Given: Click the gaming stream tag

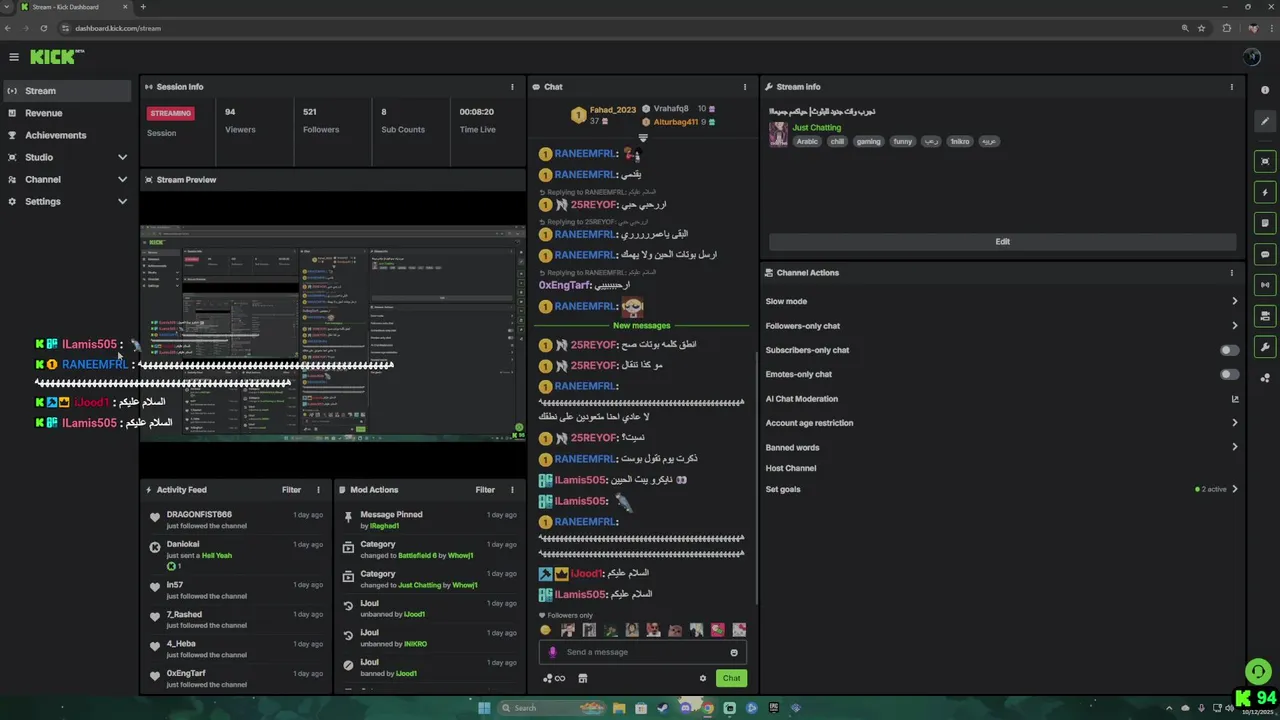Looking at the screenshot, I should click(x=868, y=142).
